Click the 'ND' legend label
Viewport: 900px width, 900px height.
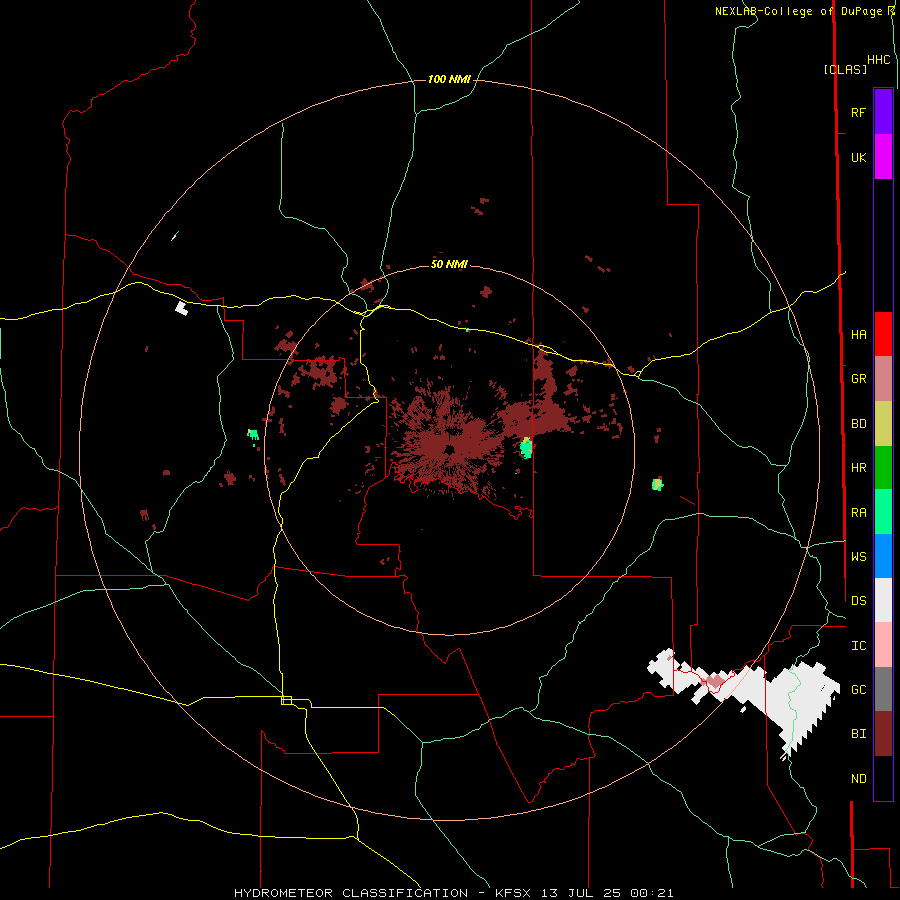tap(858, 779)
